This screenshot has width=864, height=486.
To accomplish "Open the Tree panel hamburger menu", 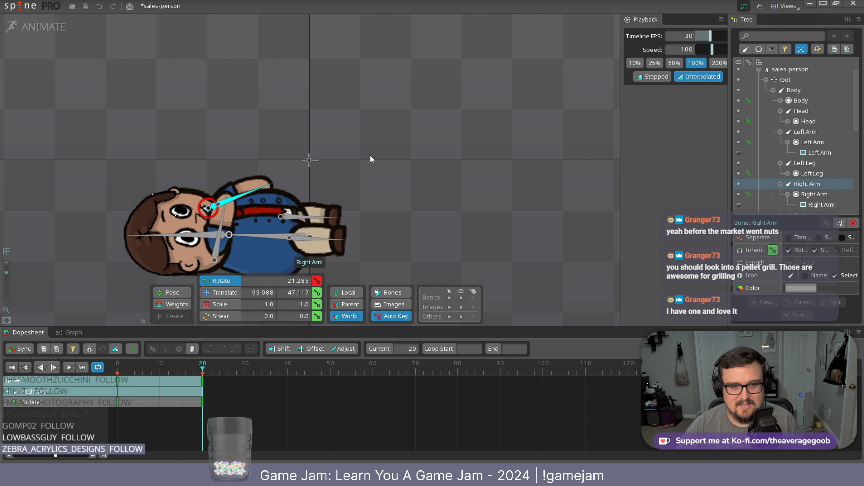I will pos(858,19).
